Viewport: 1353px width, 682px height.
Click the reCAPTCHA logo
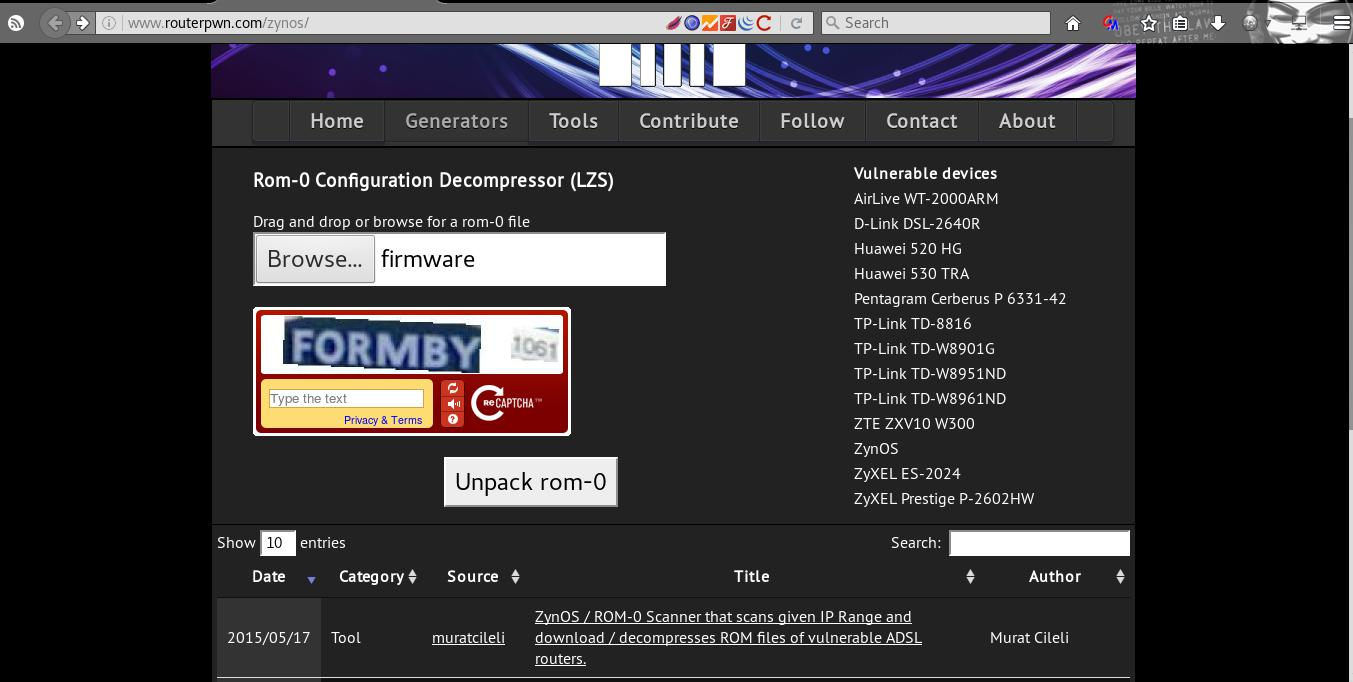pyautogui.click(x=506, y=403)
